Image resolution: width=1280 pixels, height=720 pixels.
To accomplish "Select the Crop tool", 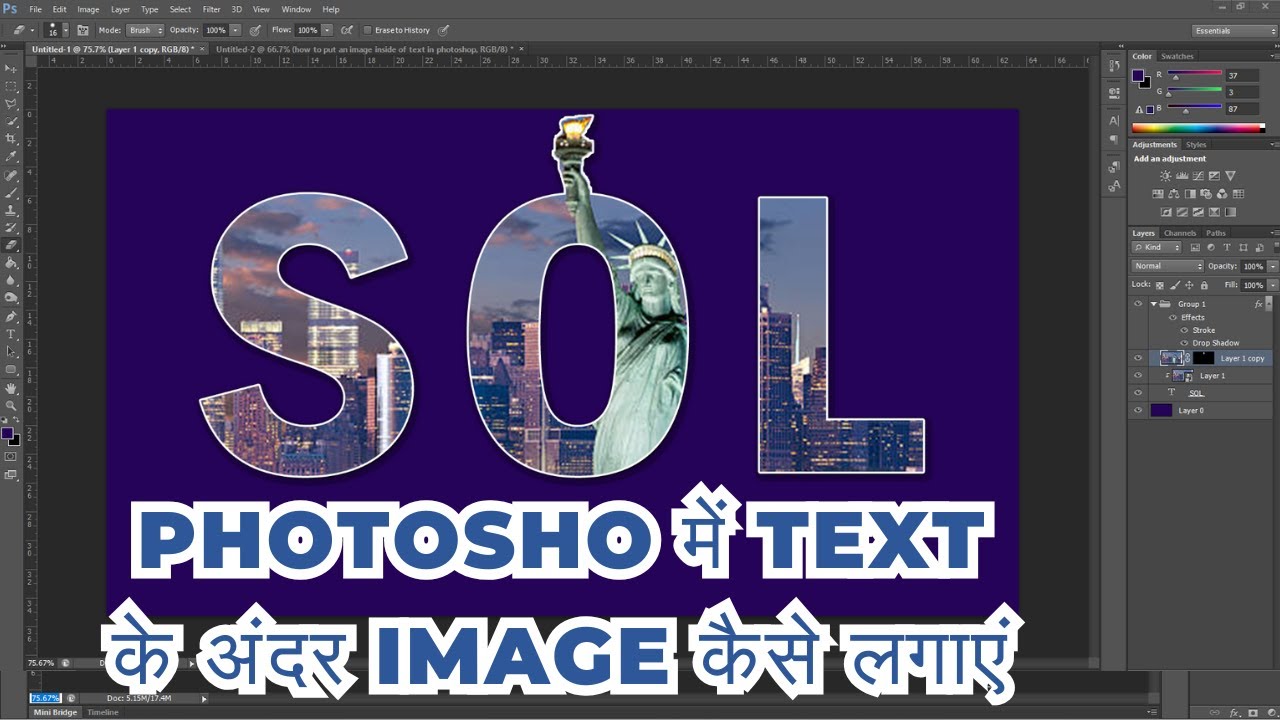I will 11,139.
